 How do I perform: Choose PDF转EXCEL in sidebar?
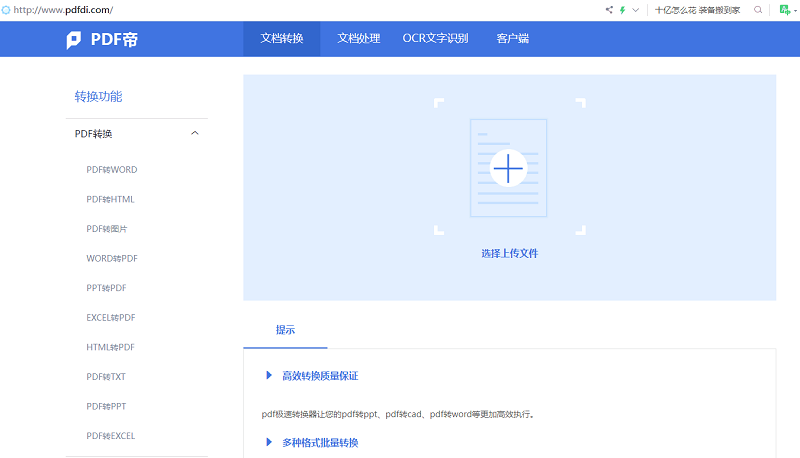[x=111, y=436]
